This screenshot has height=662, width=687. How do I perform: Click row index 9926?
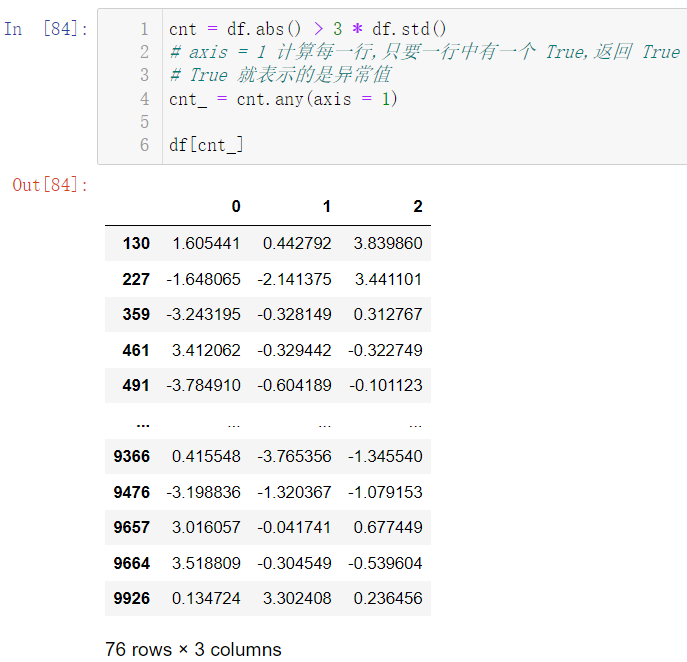click(132, 598)
